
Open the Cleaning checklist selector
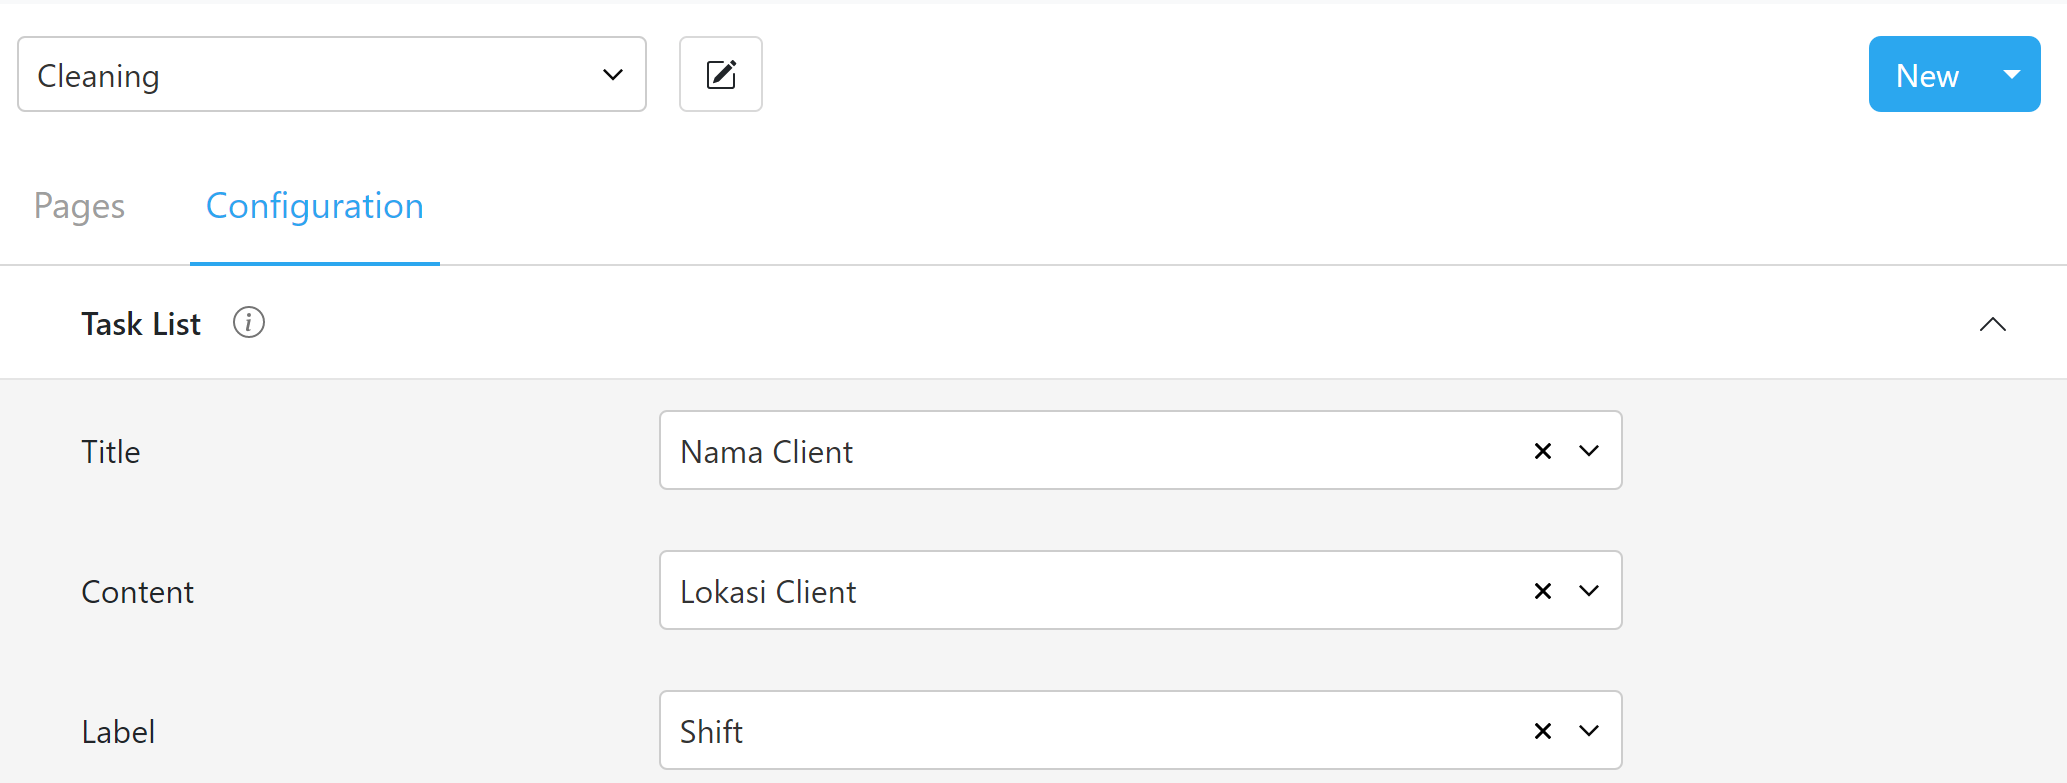click(x=332, y=74)
